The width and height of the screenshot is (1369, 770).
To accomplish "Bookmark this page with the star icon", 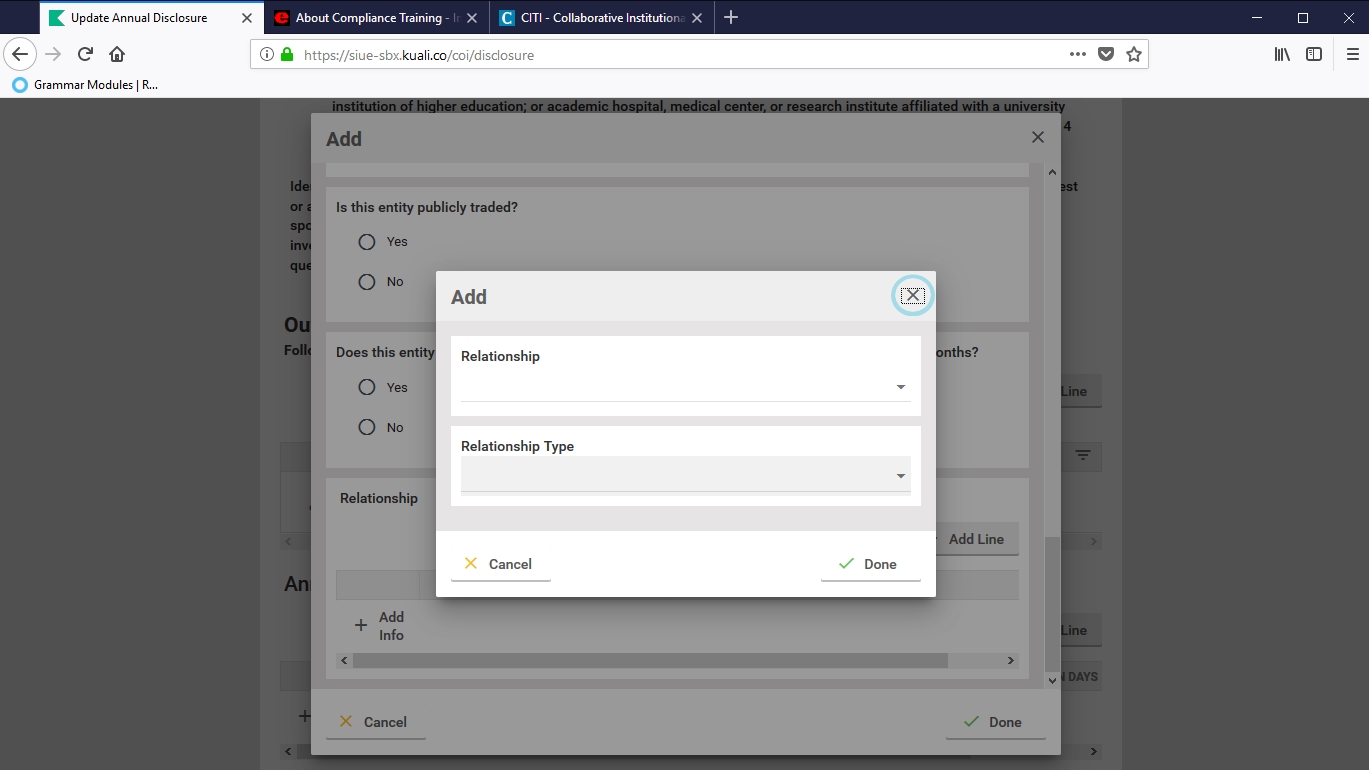I will tap(1134, 55).
